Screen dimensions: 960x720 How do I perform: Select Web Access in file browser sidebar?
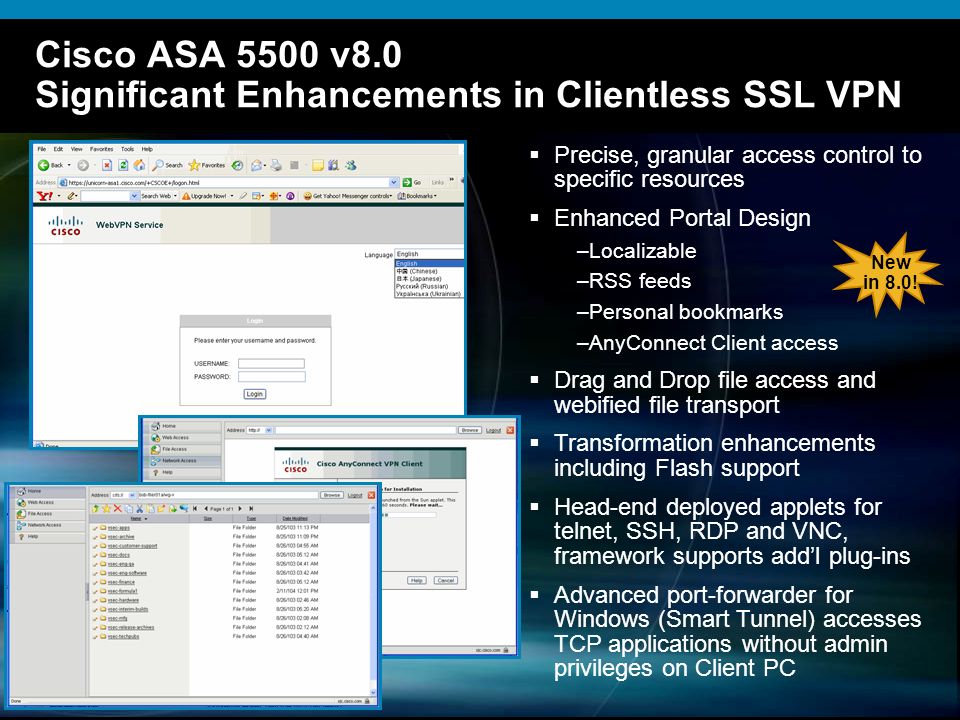point(48,502)
